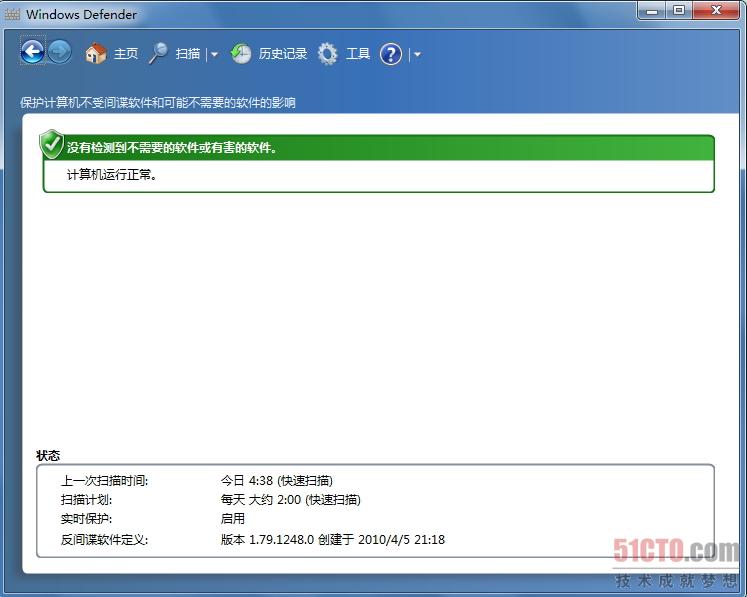
Task: Click the blue Back arrow button
Action: point(32,51)
